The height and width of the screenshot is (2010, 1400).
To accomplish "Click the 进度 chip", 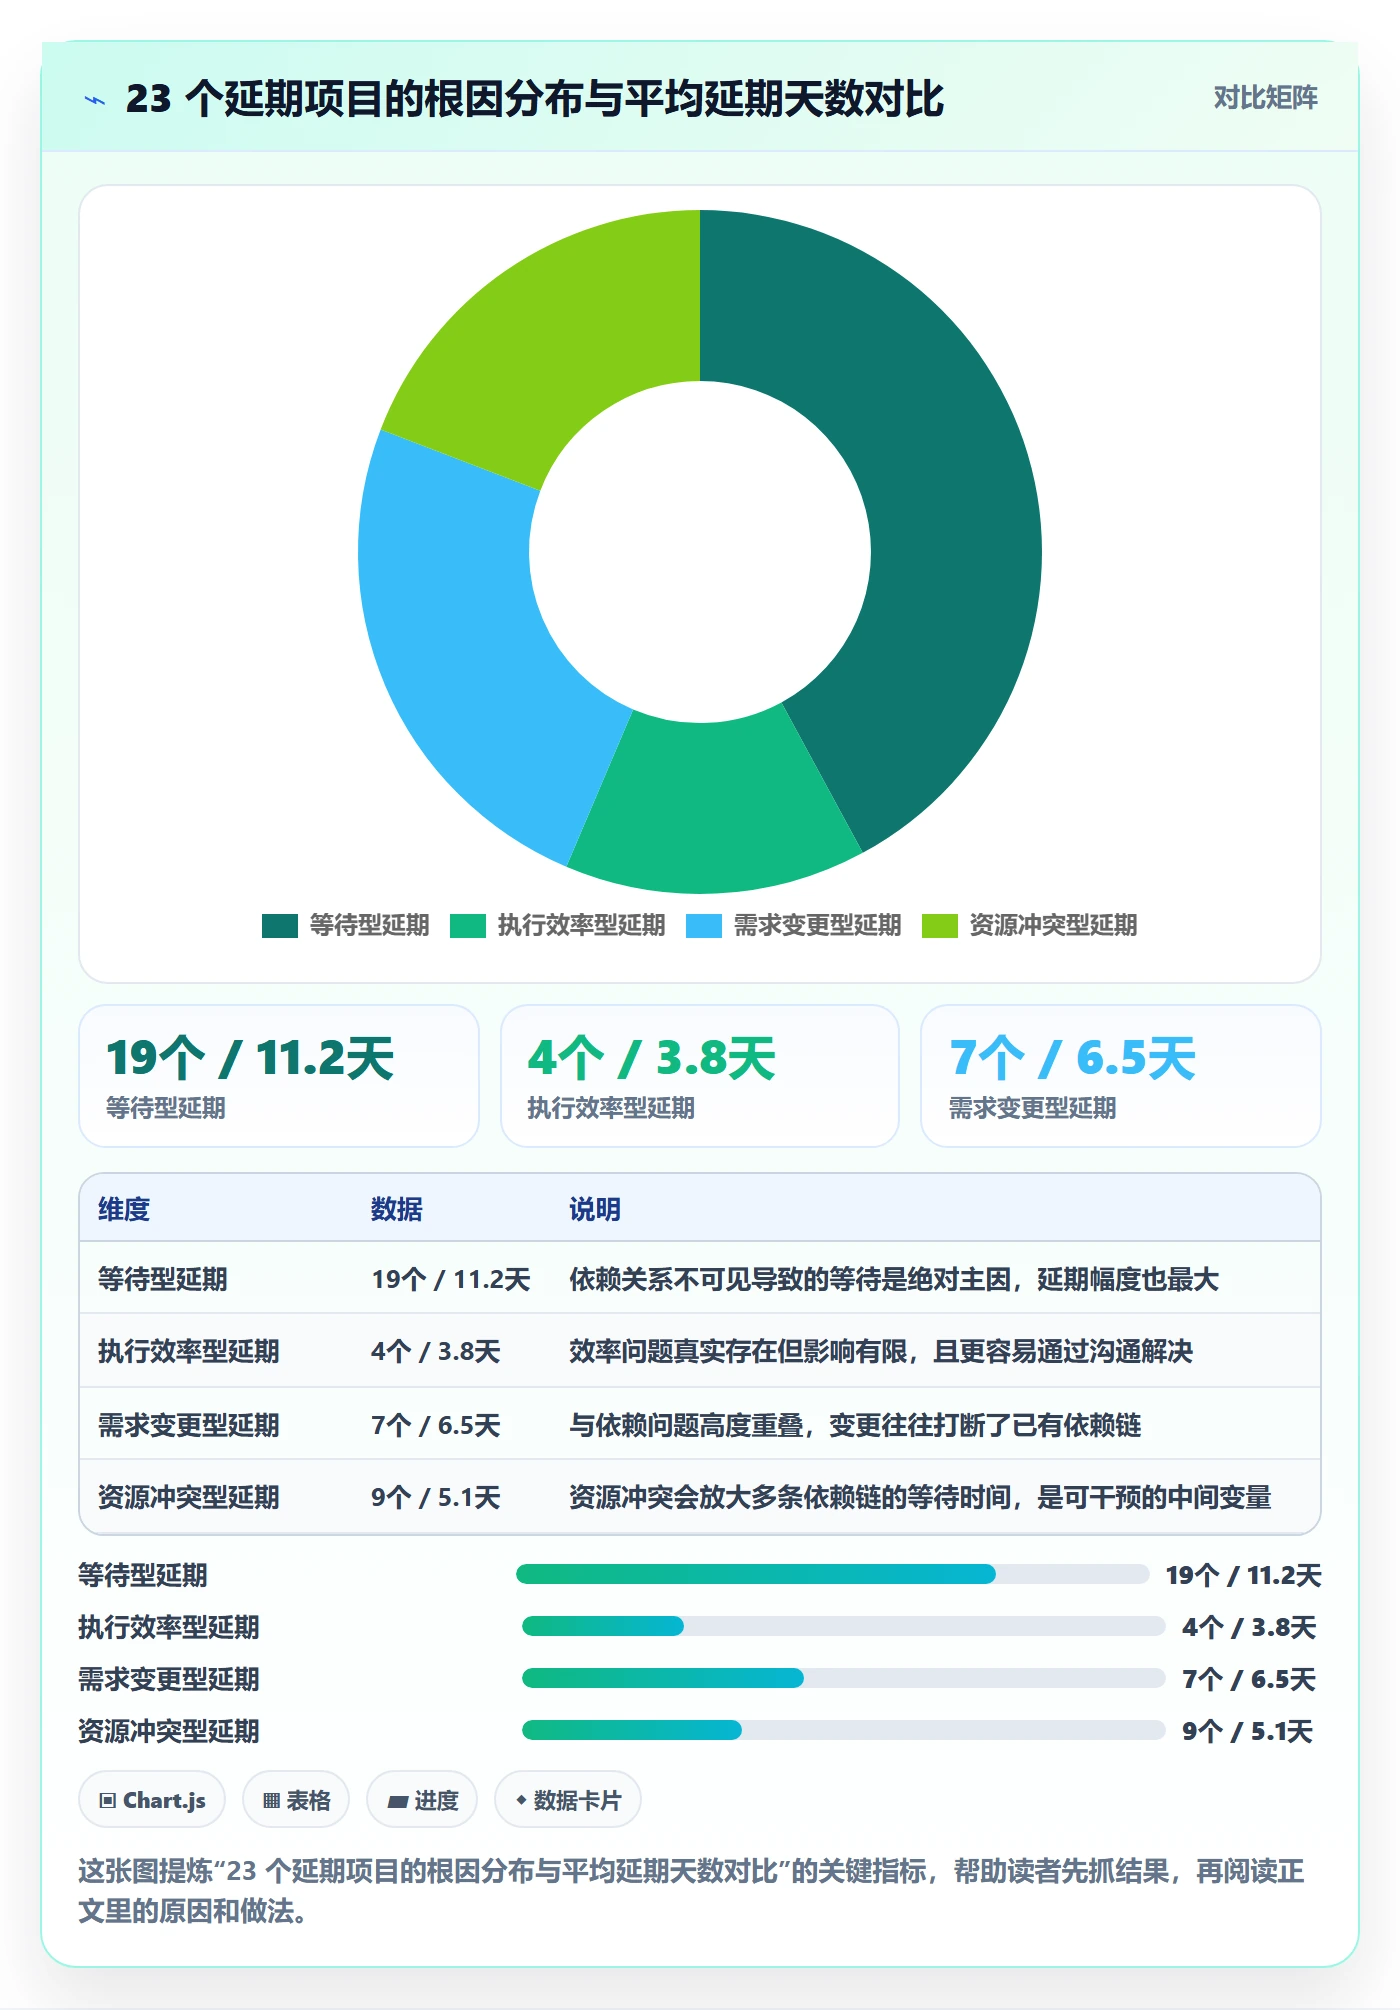I will (422, 1800).
